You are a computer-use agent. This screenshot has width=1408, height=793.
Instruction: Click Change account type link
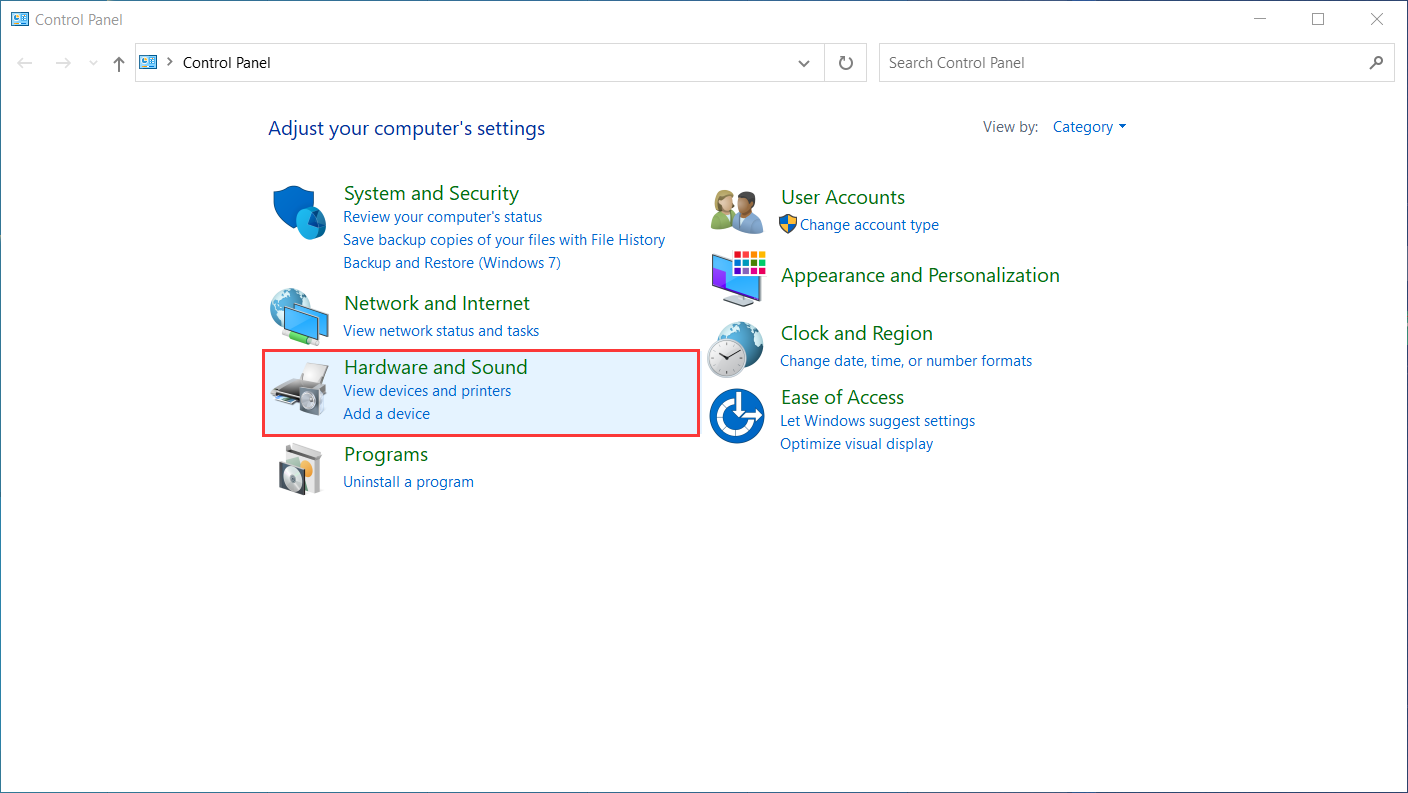click(x=869, y=225)
